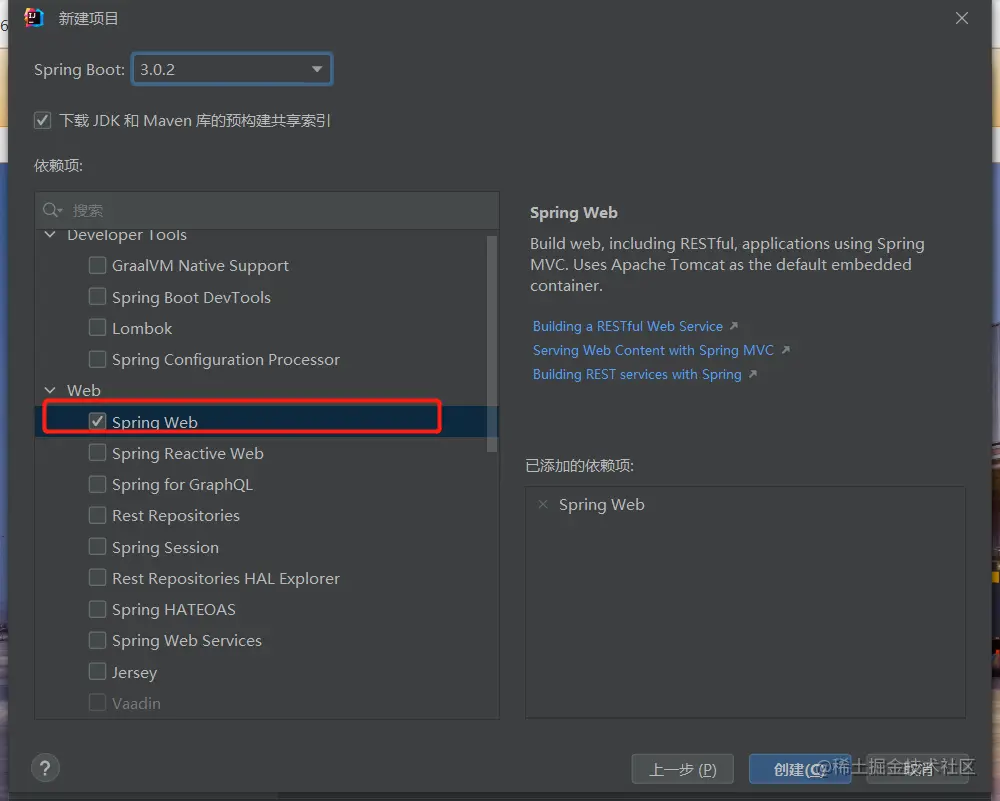
Task: Uncheck the Spring Web dependency
Action: point(98,421)
